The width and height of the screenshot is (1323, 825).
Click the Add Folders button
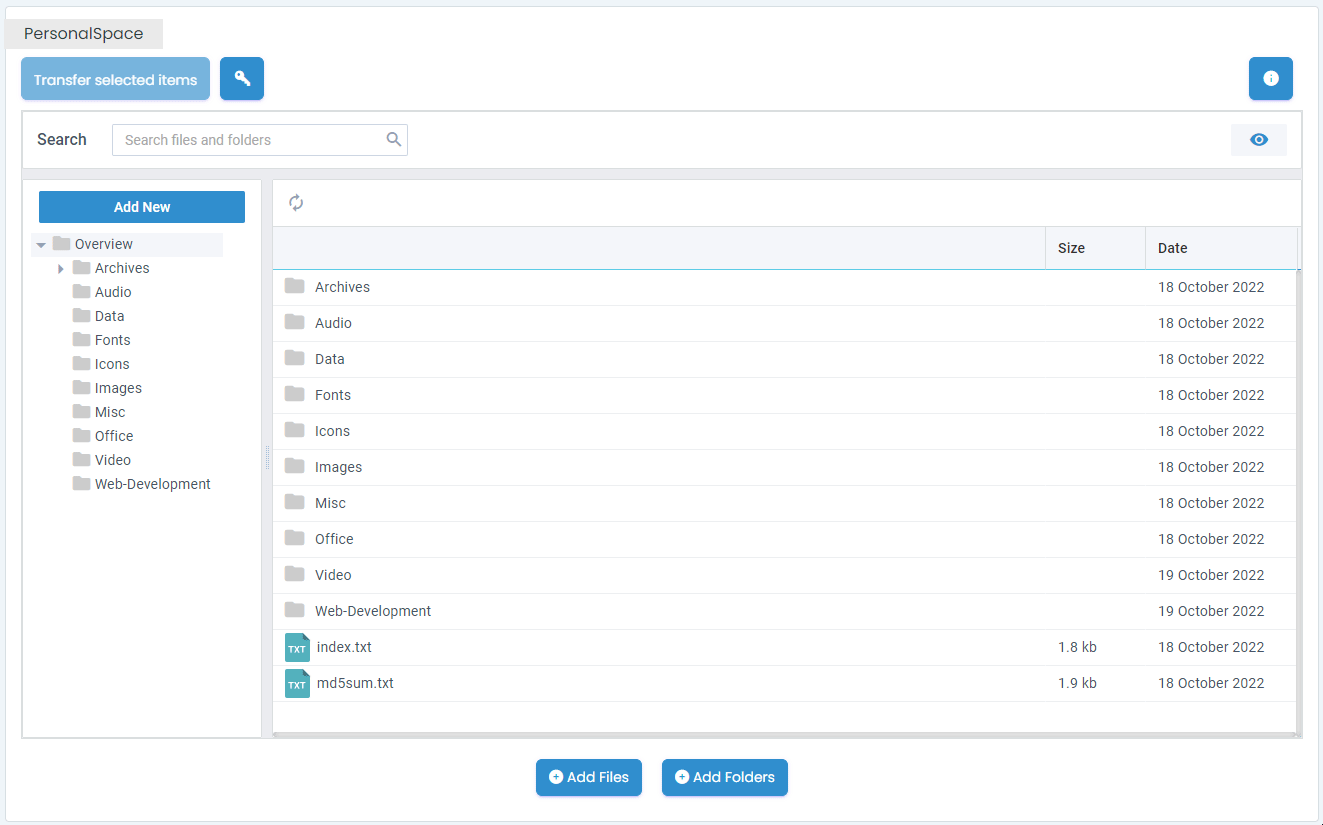[x=724, y=777]
